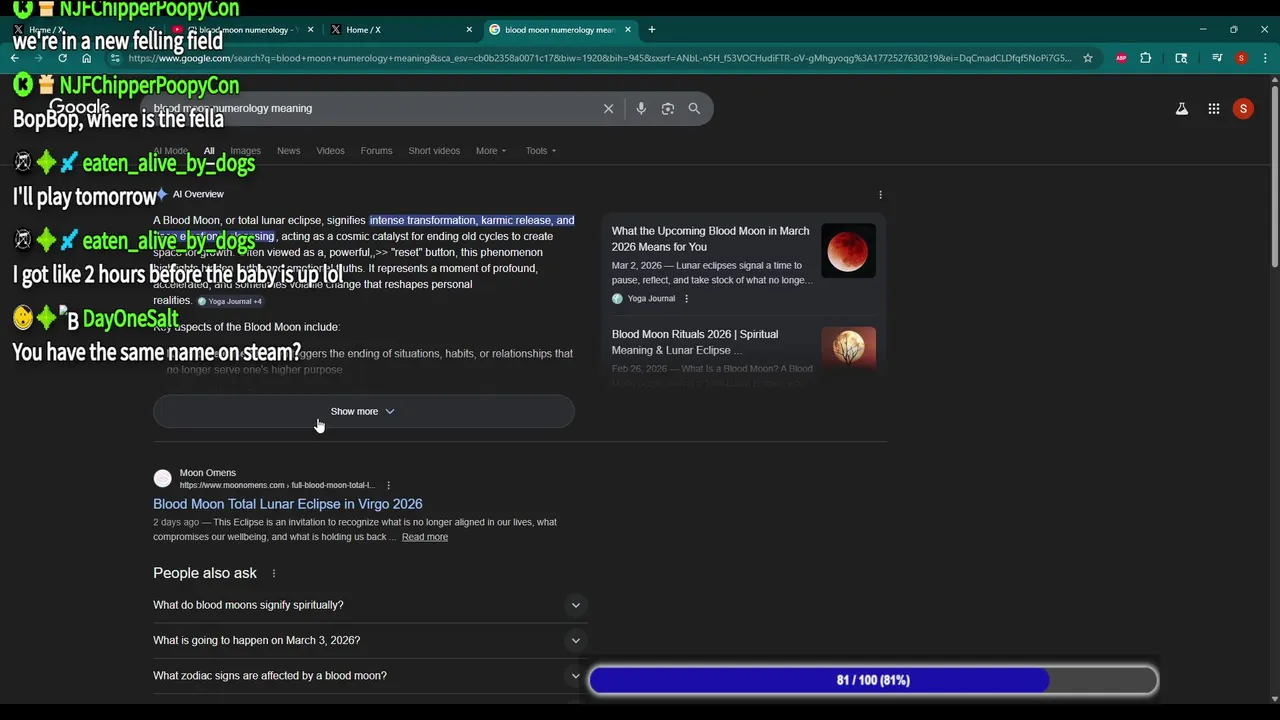This screenshot has height=720, width=1280.
Task: View site information icon beside the URL
Action: point(115,58)
